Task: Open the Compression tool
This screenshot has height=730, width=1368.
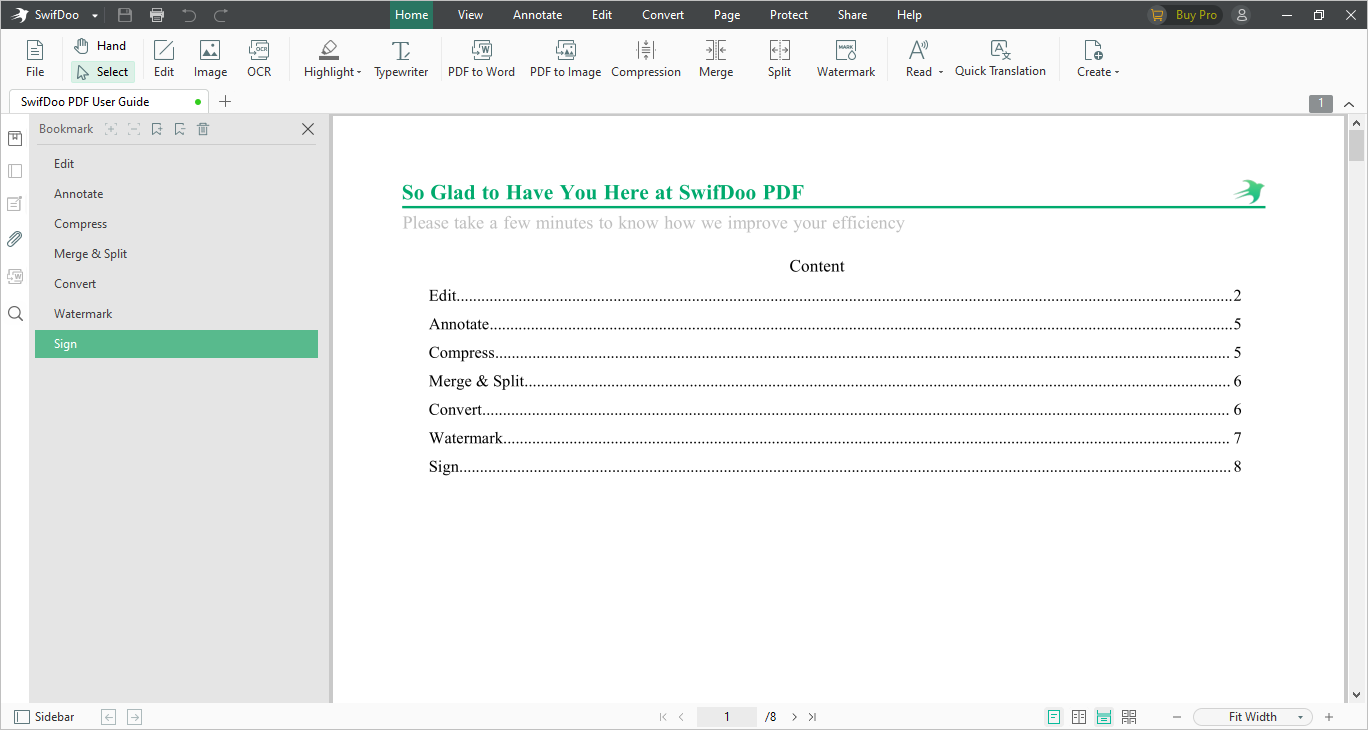Action: [646, 59]
